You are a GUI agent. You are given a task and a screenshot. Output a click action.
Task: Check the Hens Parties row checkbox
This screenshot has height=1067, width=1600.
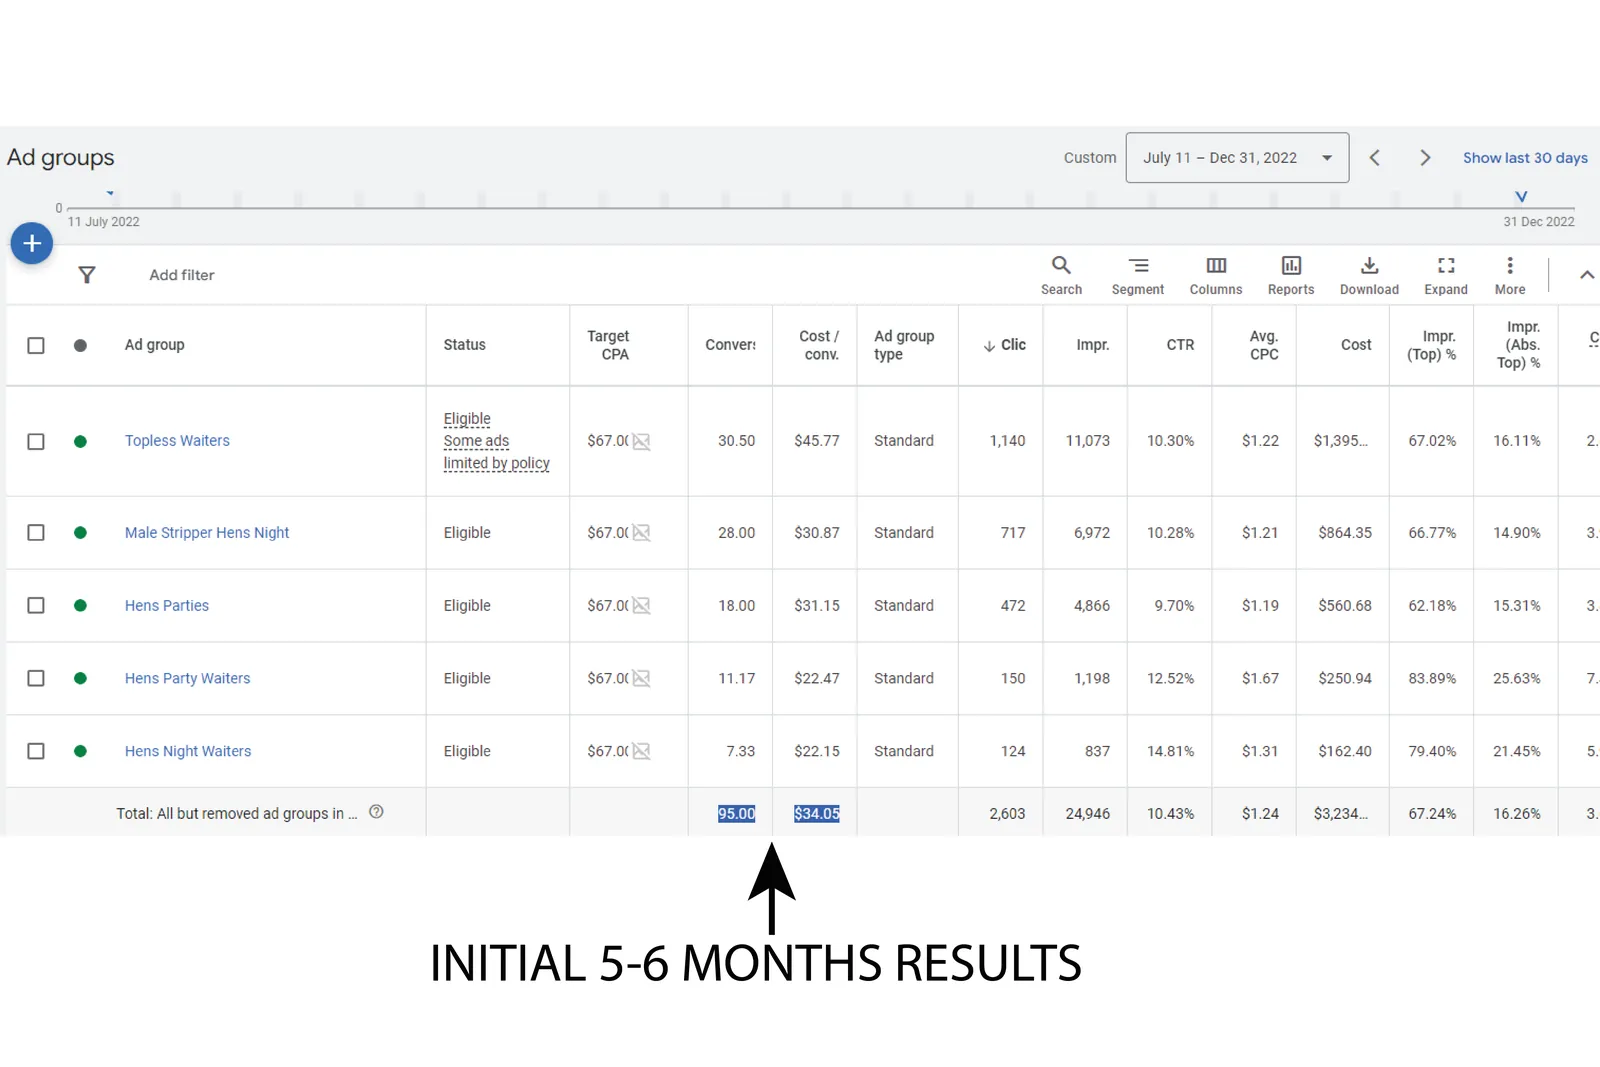[x=36, y=606]
